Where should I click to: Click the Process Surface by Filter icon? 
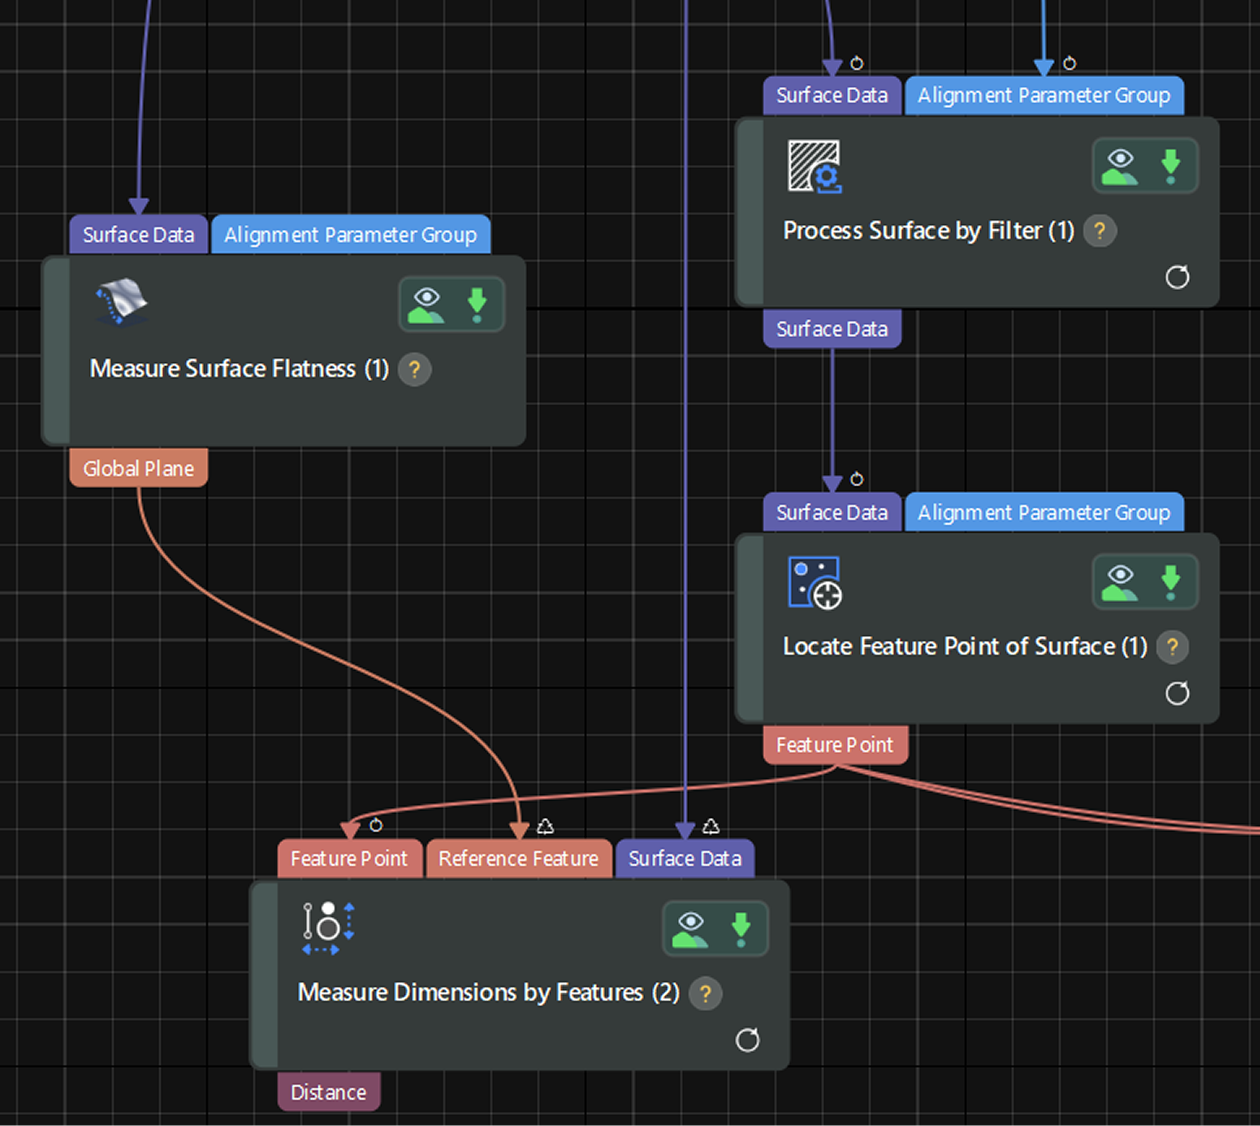coord(814,166)
